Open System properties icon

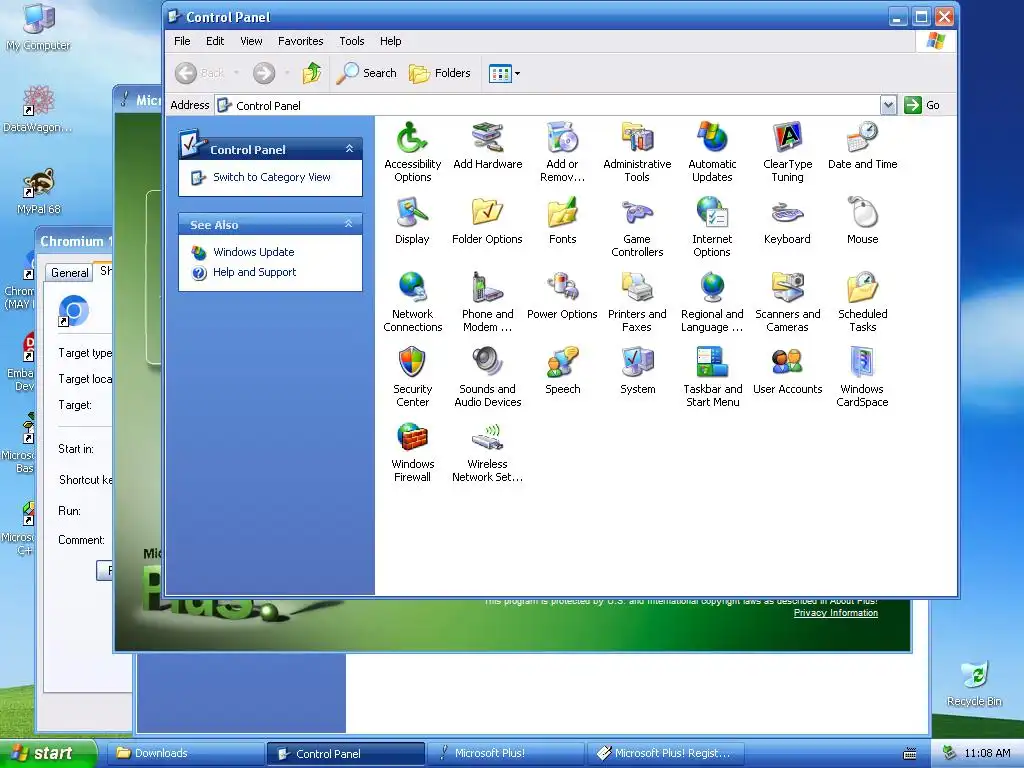tap(637, 370)
